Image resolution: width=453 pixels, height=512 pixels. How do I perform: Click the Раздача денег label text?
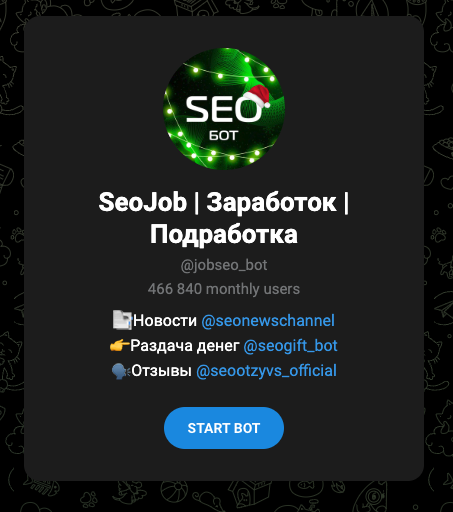click(x=185, y=346)
